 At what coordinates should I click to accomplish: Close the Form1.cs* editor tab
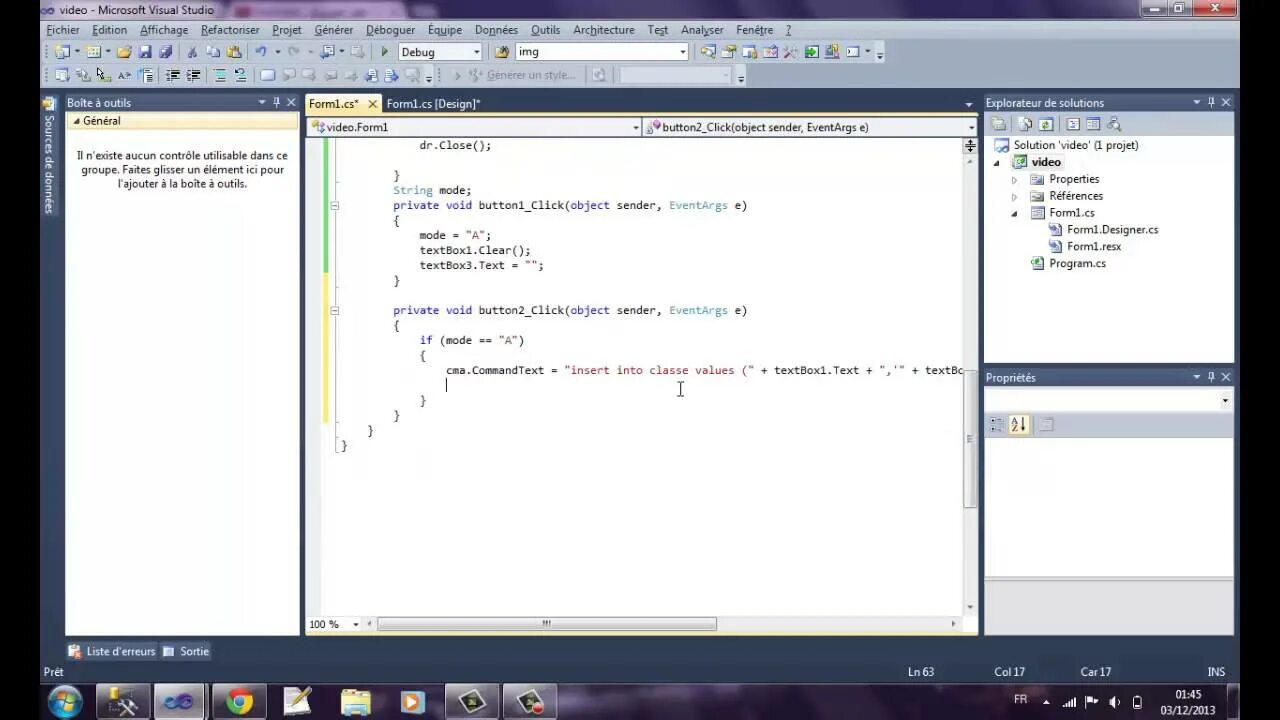(x=372, y=104)
